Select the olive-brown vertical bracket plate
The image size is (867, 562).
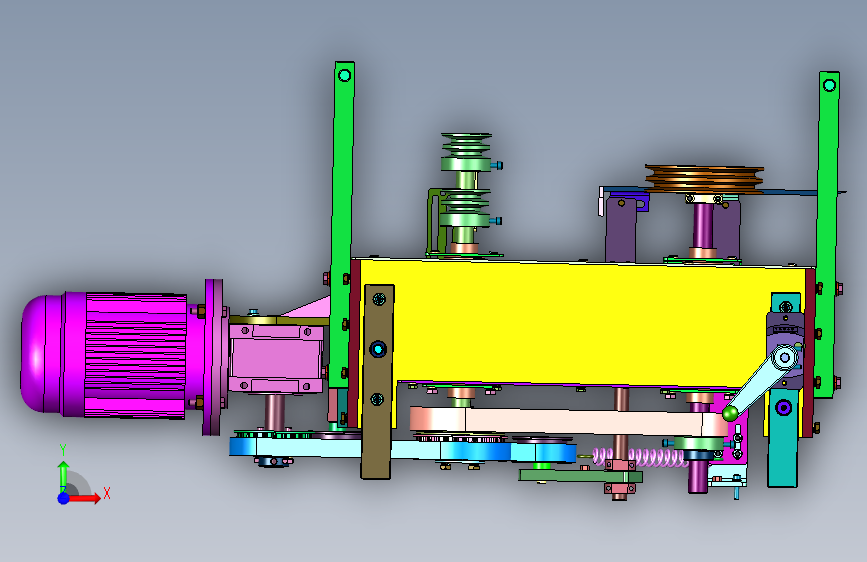tap(378, 382)
